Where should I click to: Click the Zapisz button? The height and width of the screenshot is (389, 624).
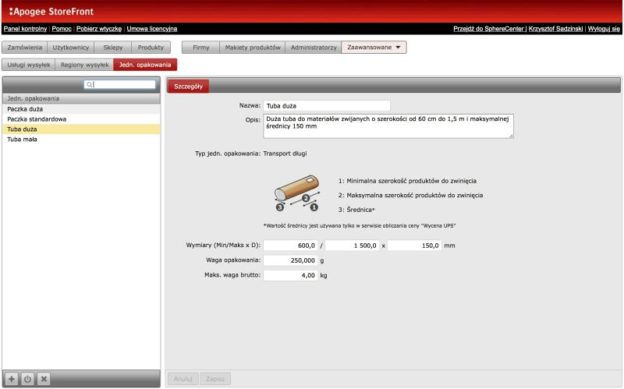tap(215, 379)
